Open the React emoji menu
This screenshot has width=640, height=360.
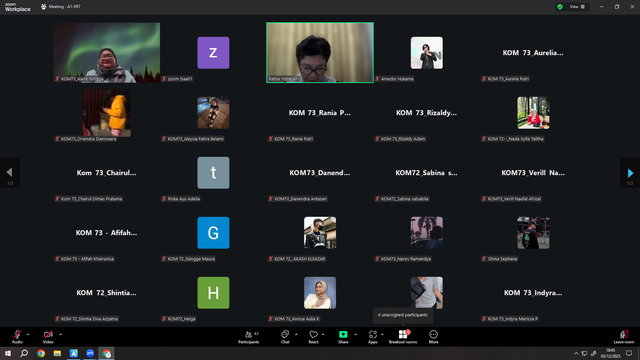coord(313,337)
